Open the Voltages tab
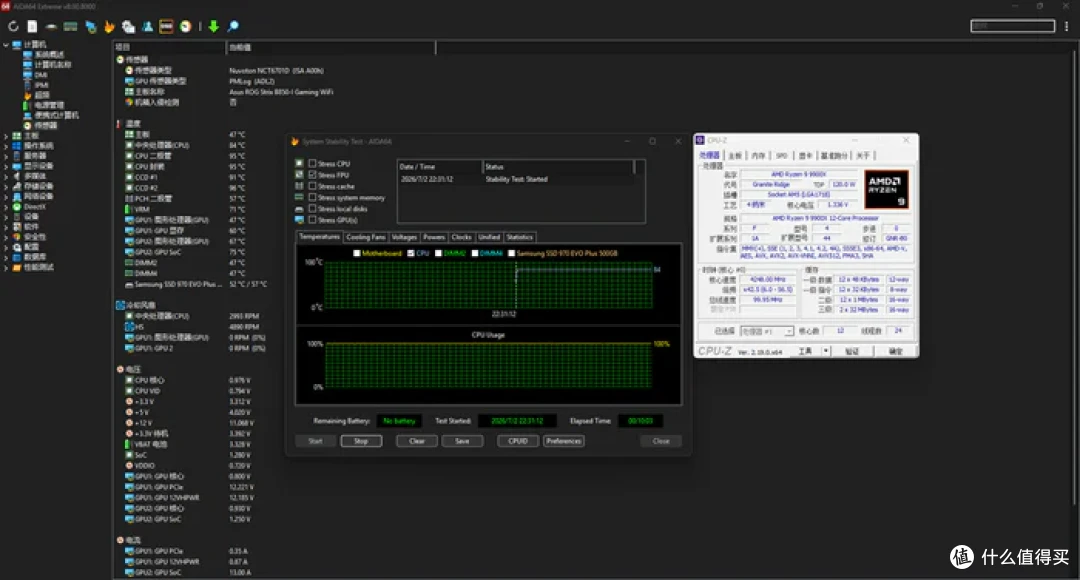Viewport: 1080px width, 580px height. 404,237
